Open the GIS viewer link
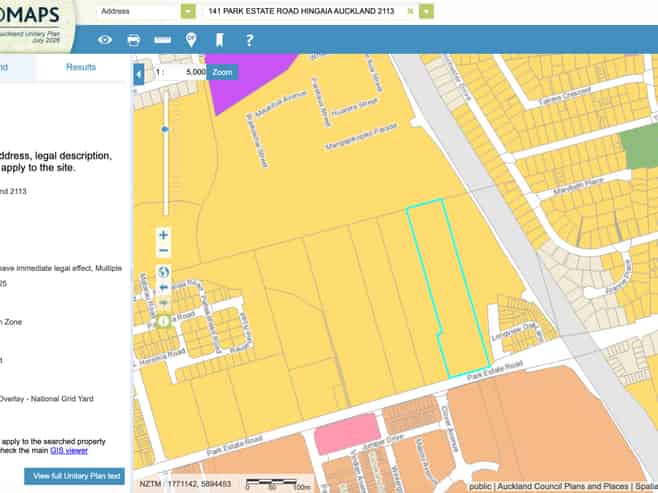 pyautogui.click(x=69, y=451)
